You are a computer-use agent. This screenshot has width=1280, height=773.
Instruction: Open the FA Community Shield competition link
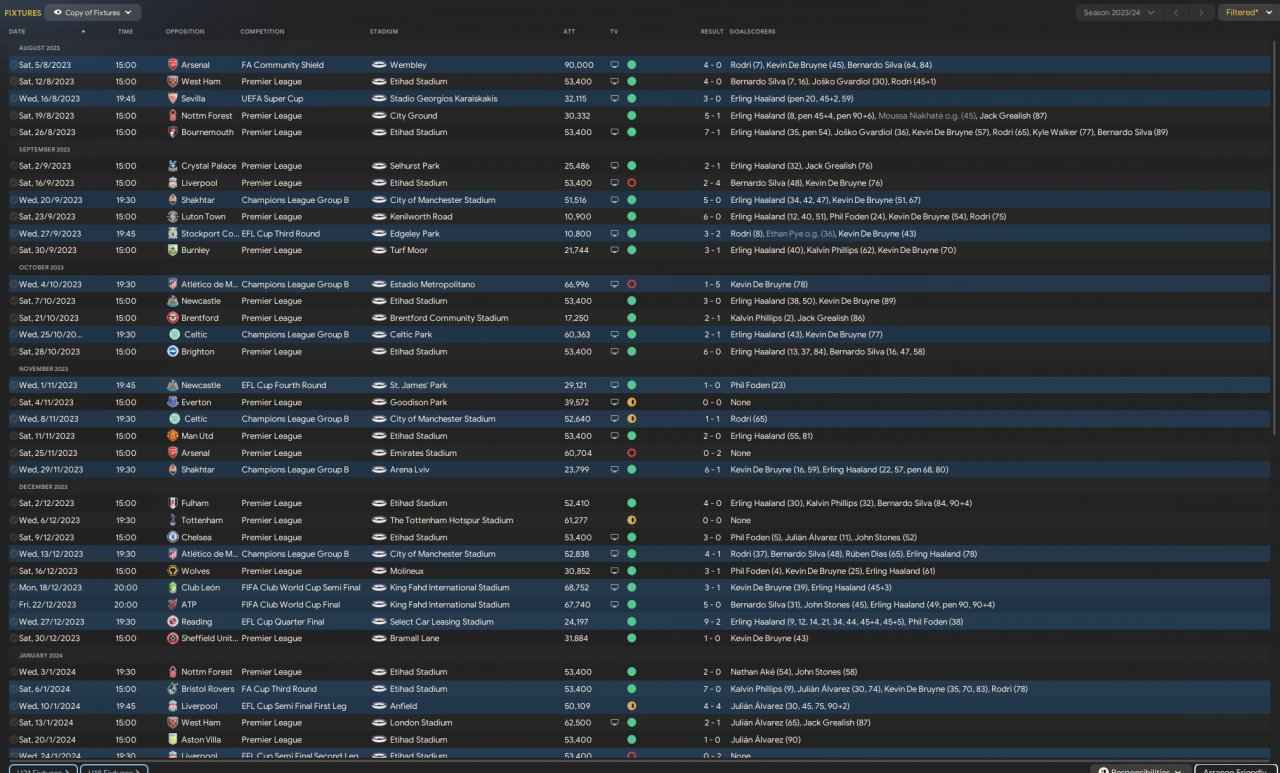pos(283,65)
